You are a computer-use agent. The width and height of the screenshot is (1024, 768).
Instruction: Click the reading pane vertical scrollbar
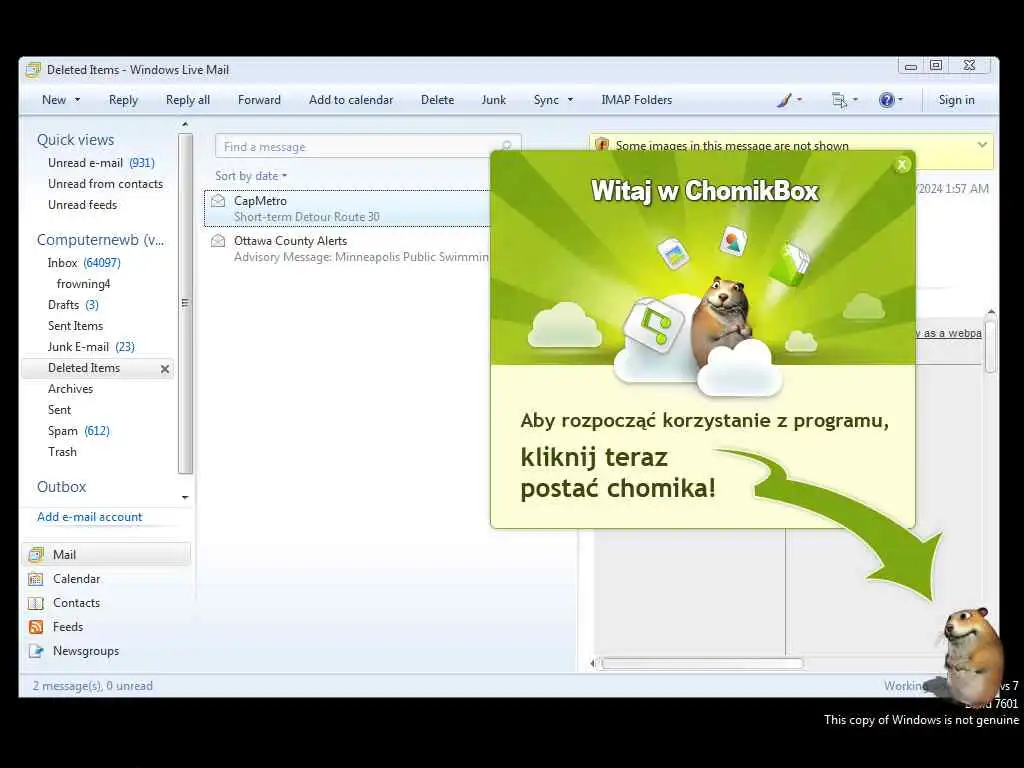tap(991, 346)
